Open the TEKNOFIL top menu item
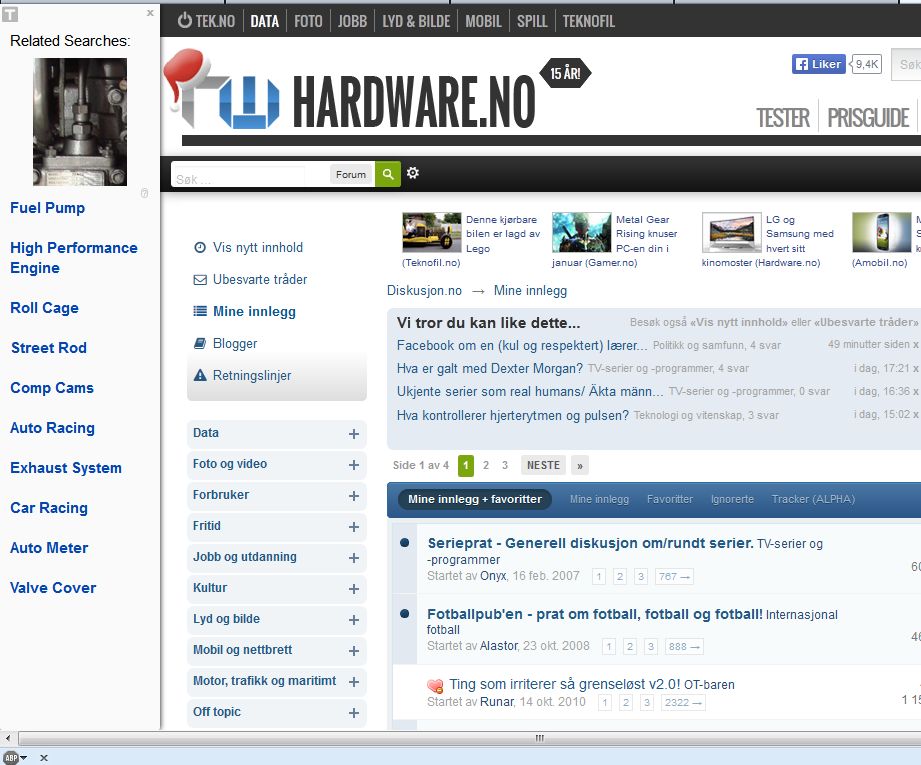This screenshot has width=921, height=765. 589,21
